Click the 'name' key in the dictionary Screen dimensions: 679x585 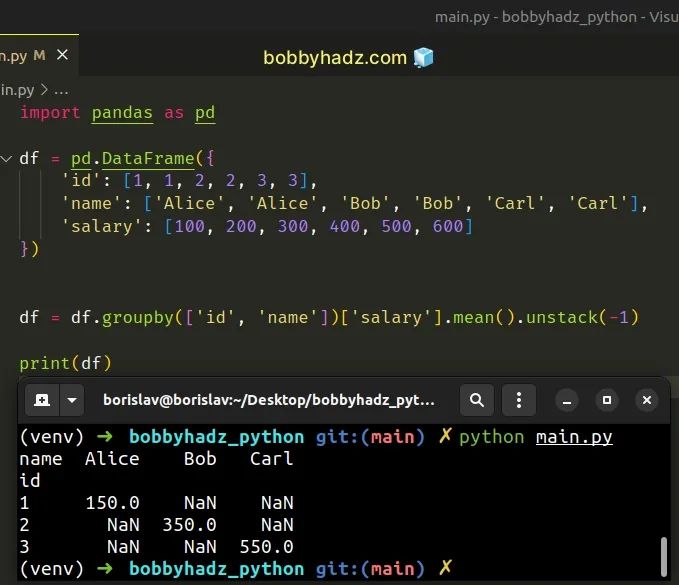pos(91,204)
